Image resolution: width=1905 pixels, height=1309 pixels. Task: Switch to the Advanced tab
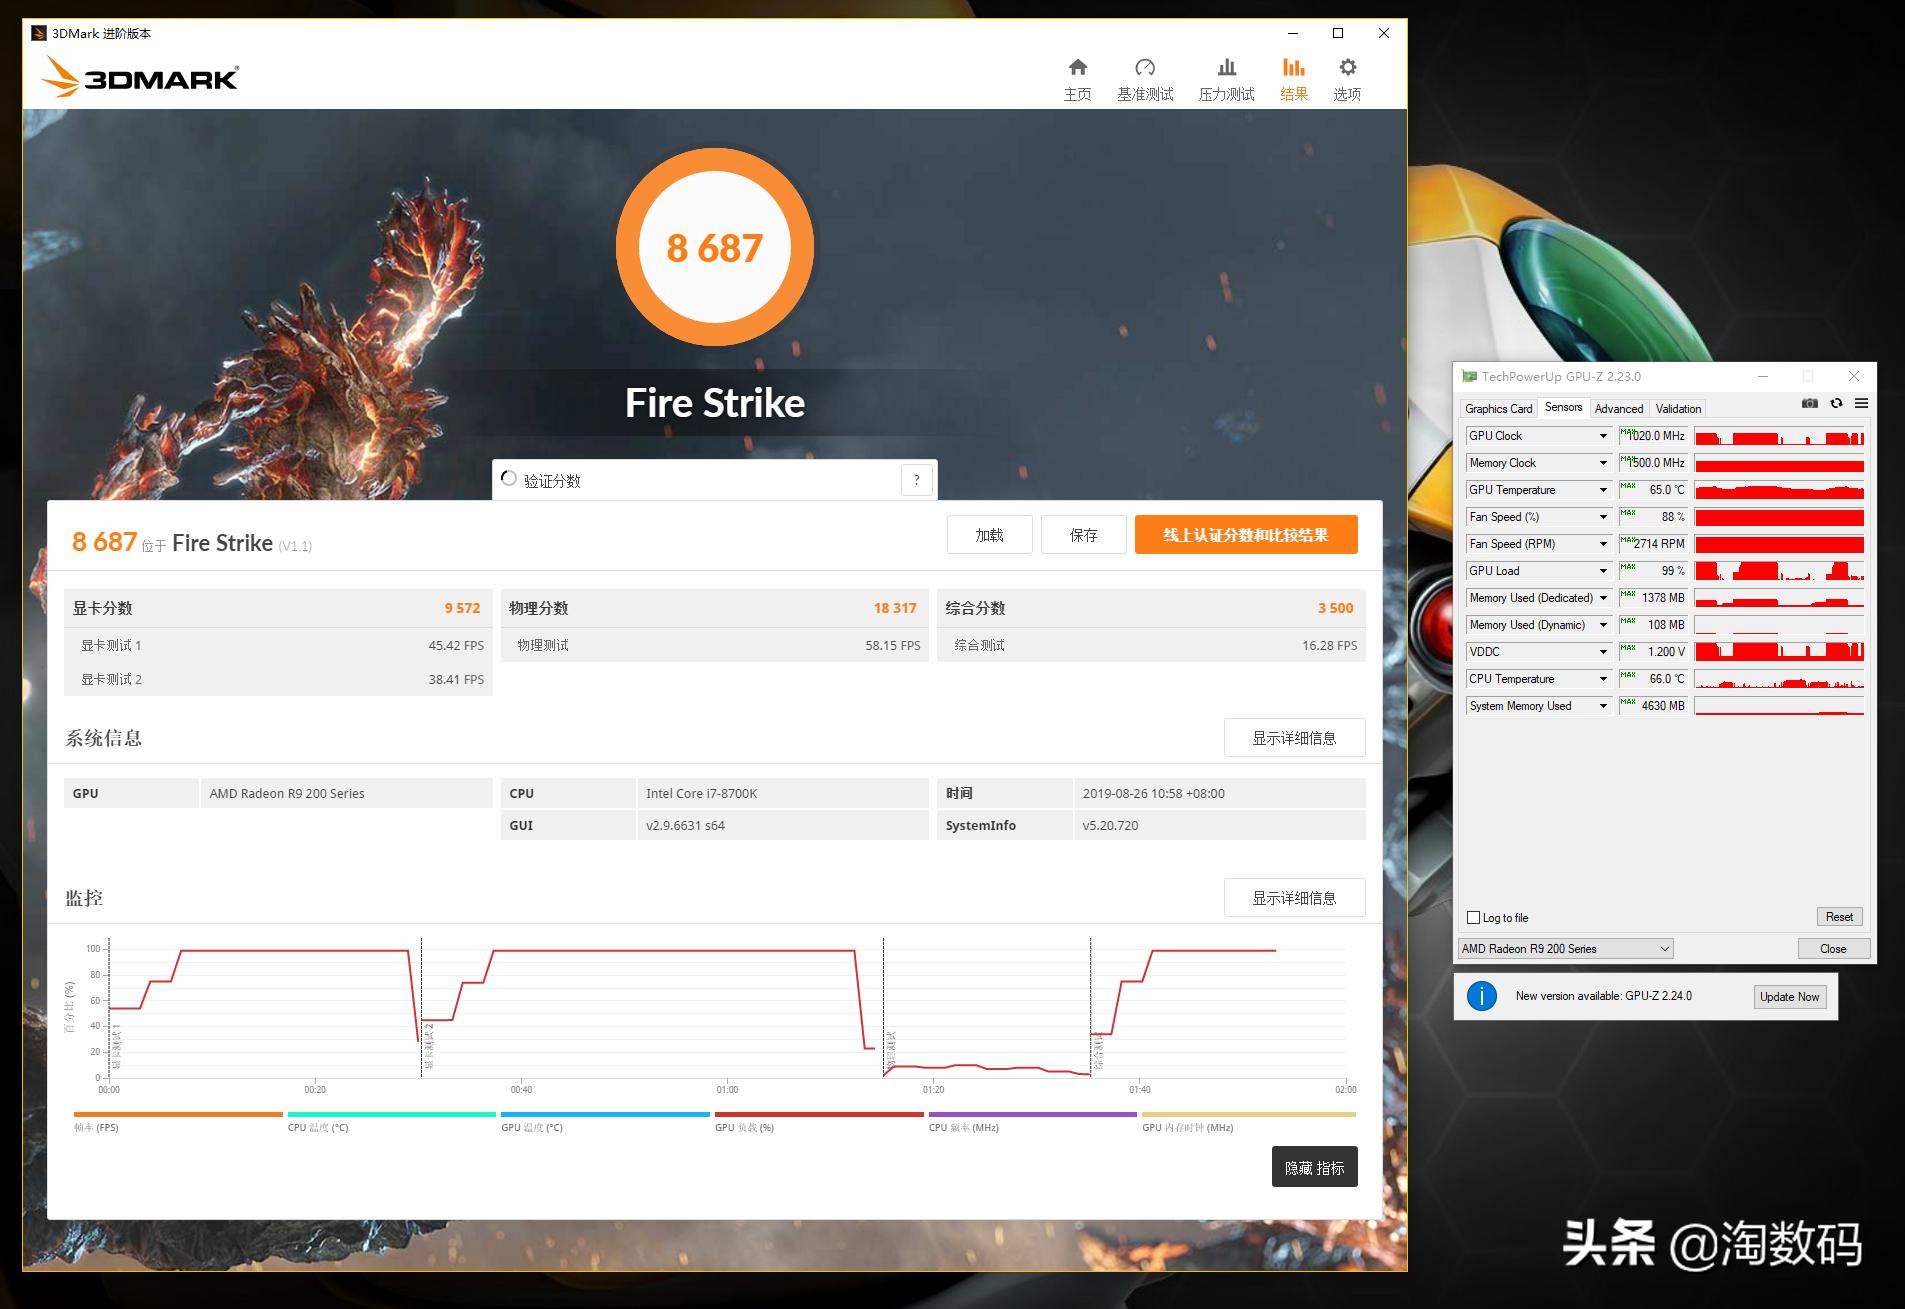(1618, 408)
